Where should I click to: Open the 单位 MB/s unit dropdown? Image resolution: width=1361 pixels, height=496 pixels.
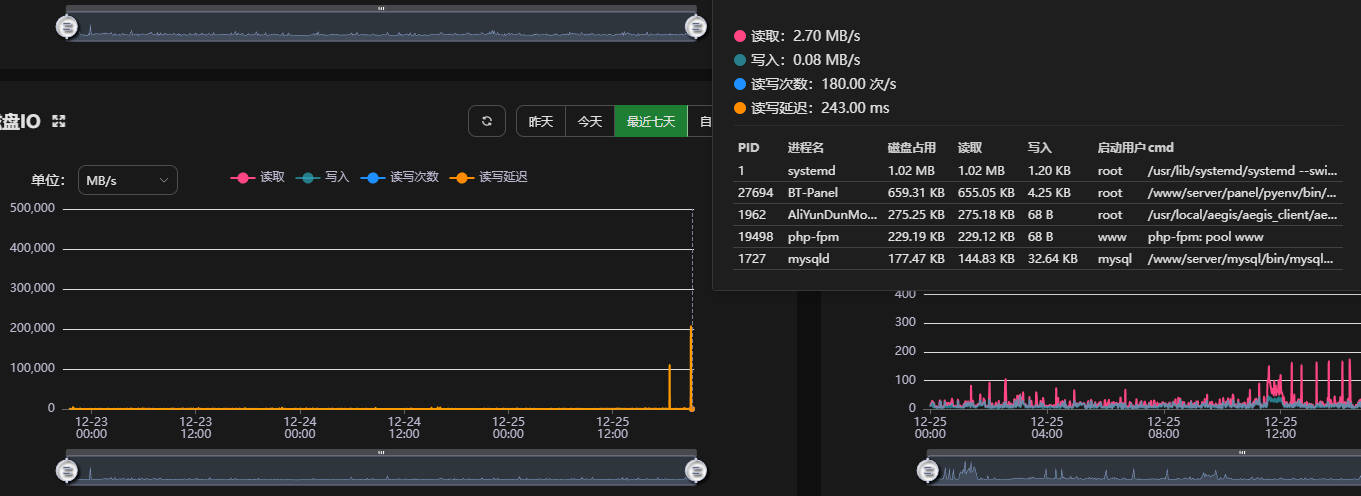pyautogui.click(x=128, y=180)
